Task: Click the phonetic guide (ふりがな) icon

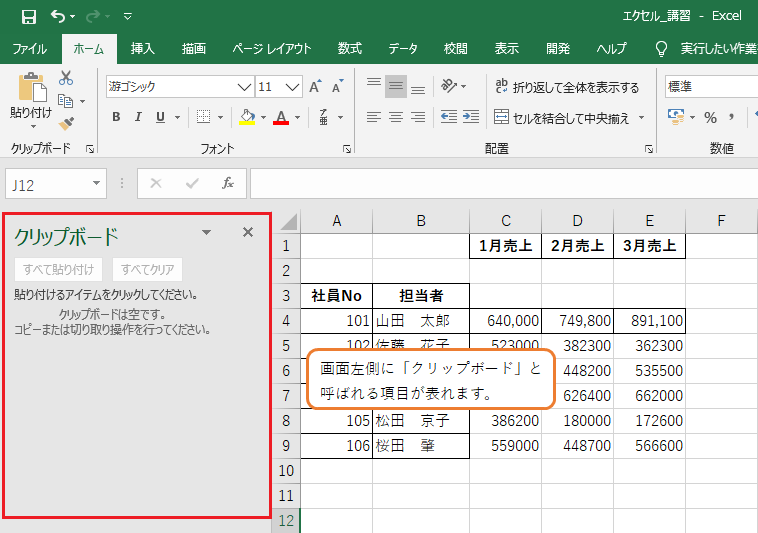Action: tap(324, 117)
